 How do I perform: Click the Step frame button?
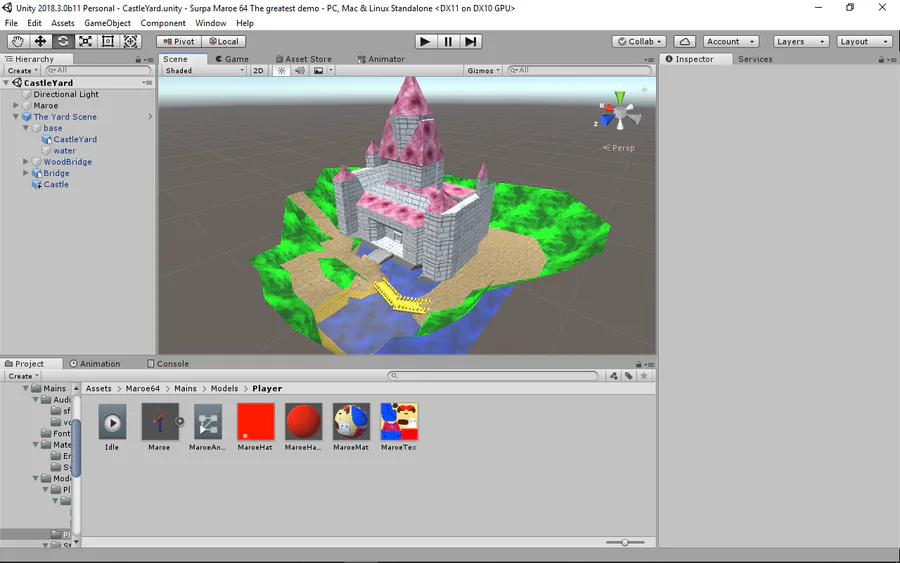pos(471,41)
